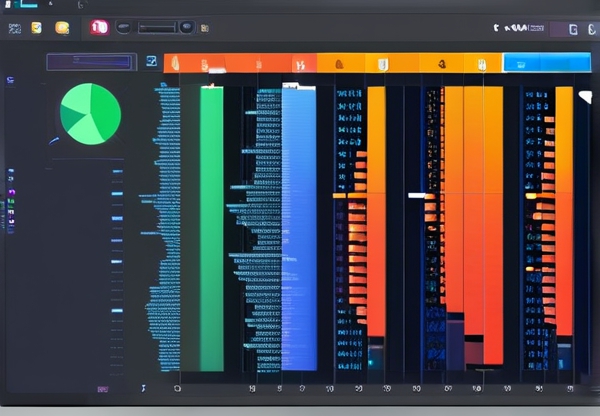Image resolution: width=600 pixels, height=416 pixels.
Task: Click the purple label at bottom left
Action: point(102,388)
